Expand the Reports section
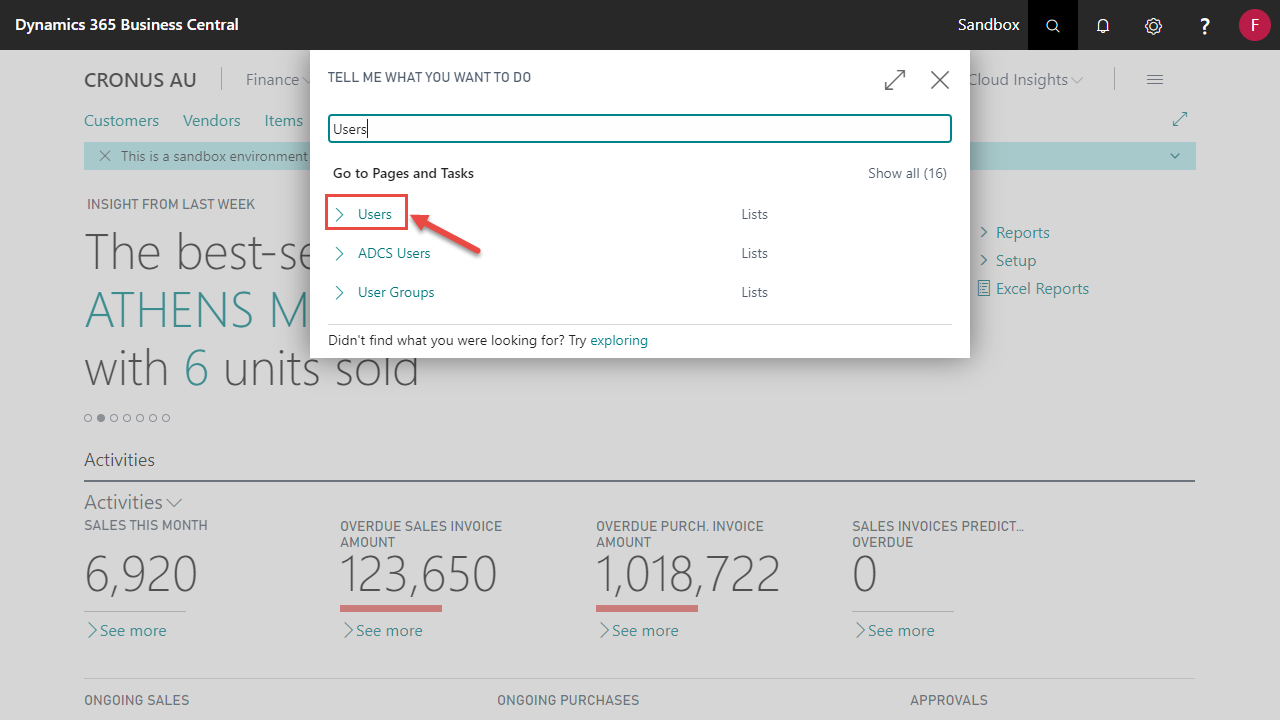 (1013, 232)
